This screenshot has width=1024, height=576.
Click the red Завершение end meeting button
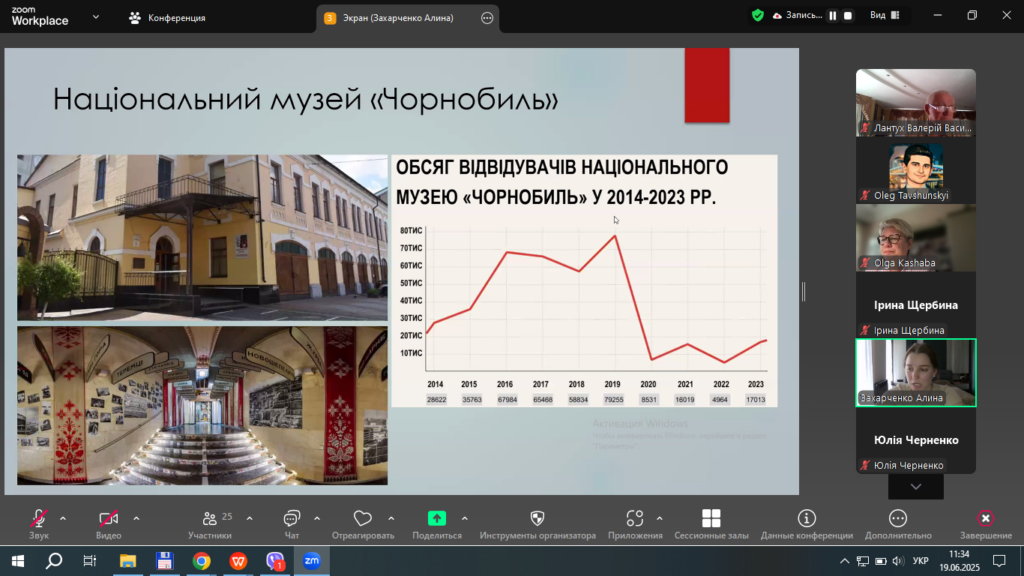985,524
